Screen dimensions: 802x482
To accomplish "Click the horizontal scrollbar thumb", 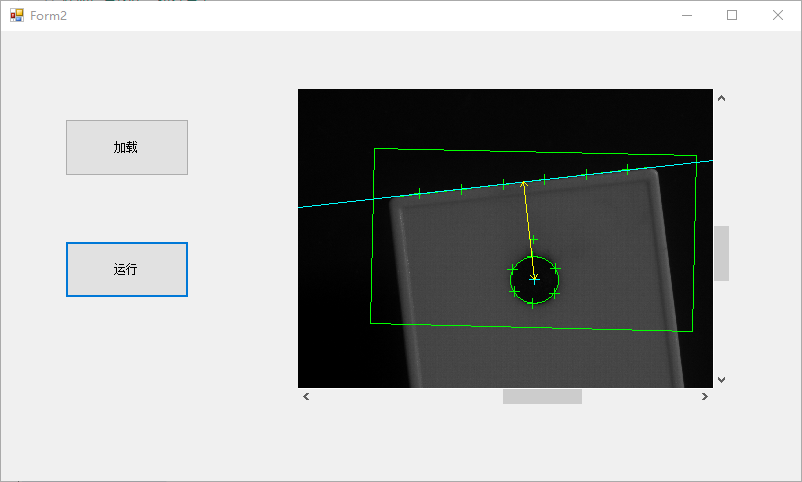I will pos(542,397).
